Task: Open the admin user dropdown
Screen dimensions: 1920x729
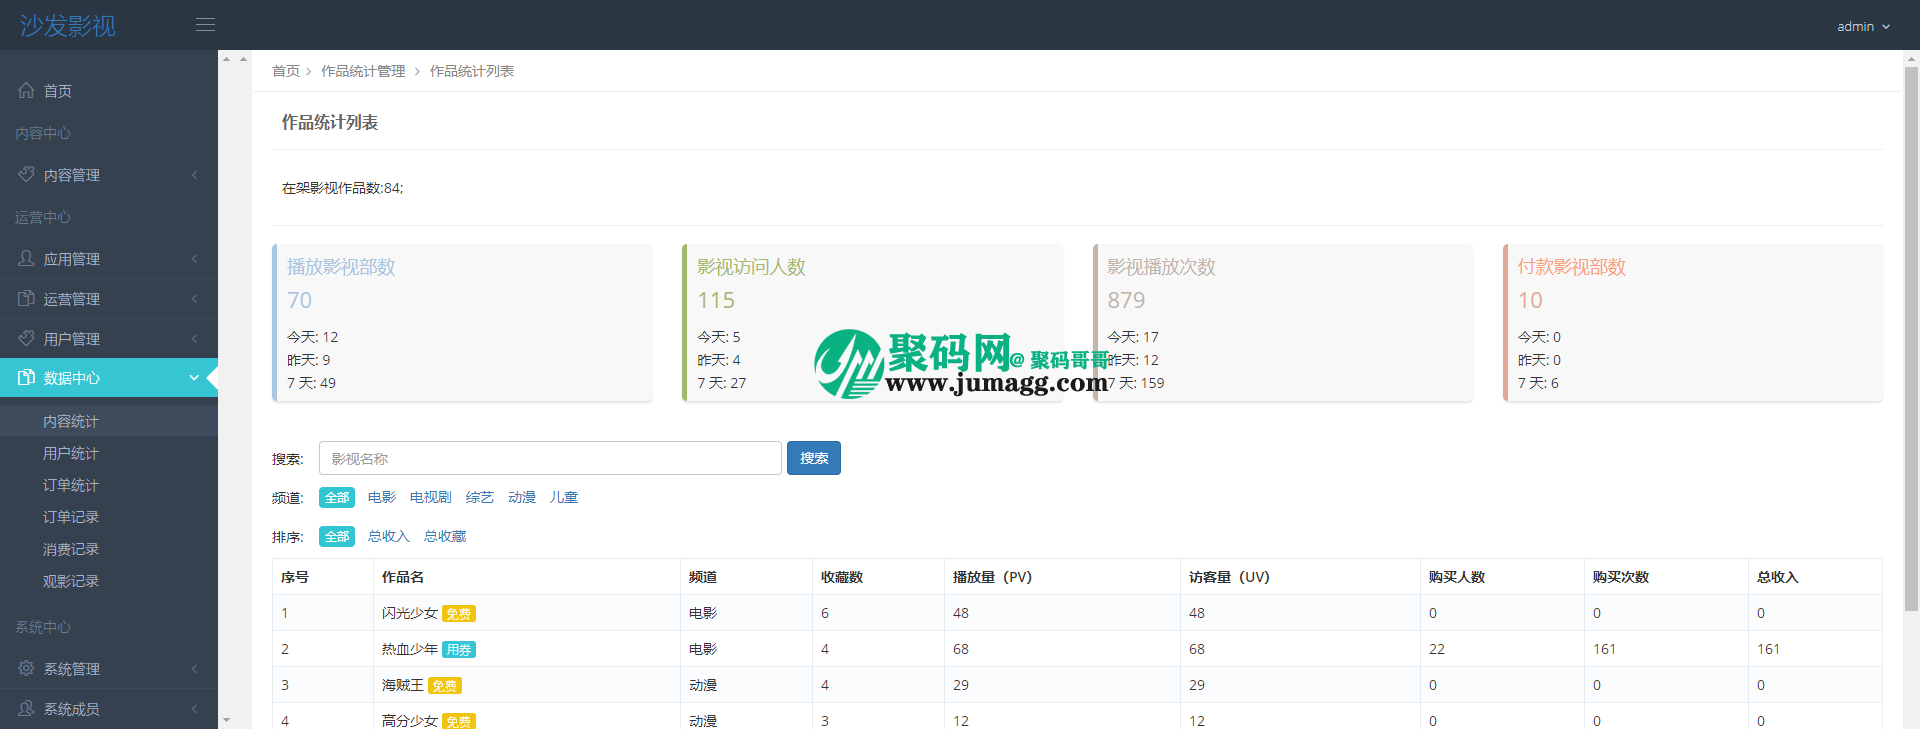Action: pyautogui.click(x=1862, y=27)
